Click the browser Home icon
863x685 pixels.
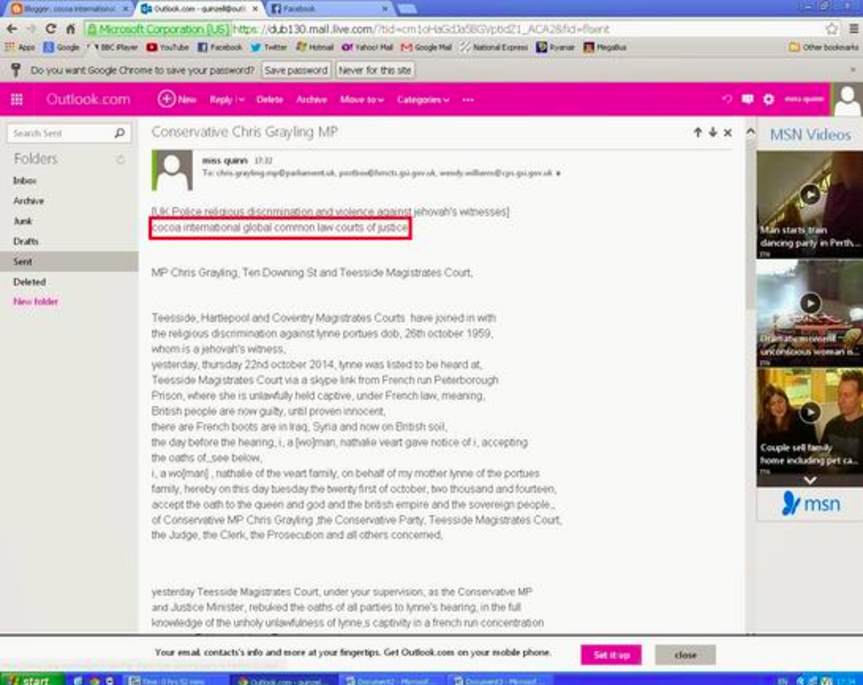(x=70, y=29)
